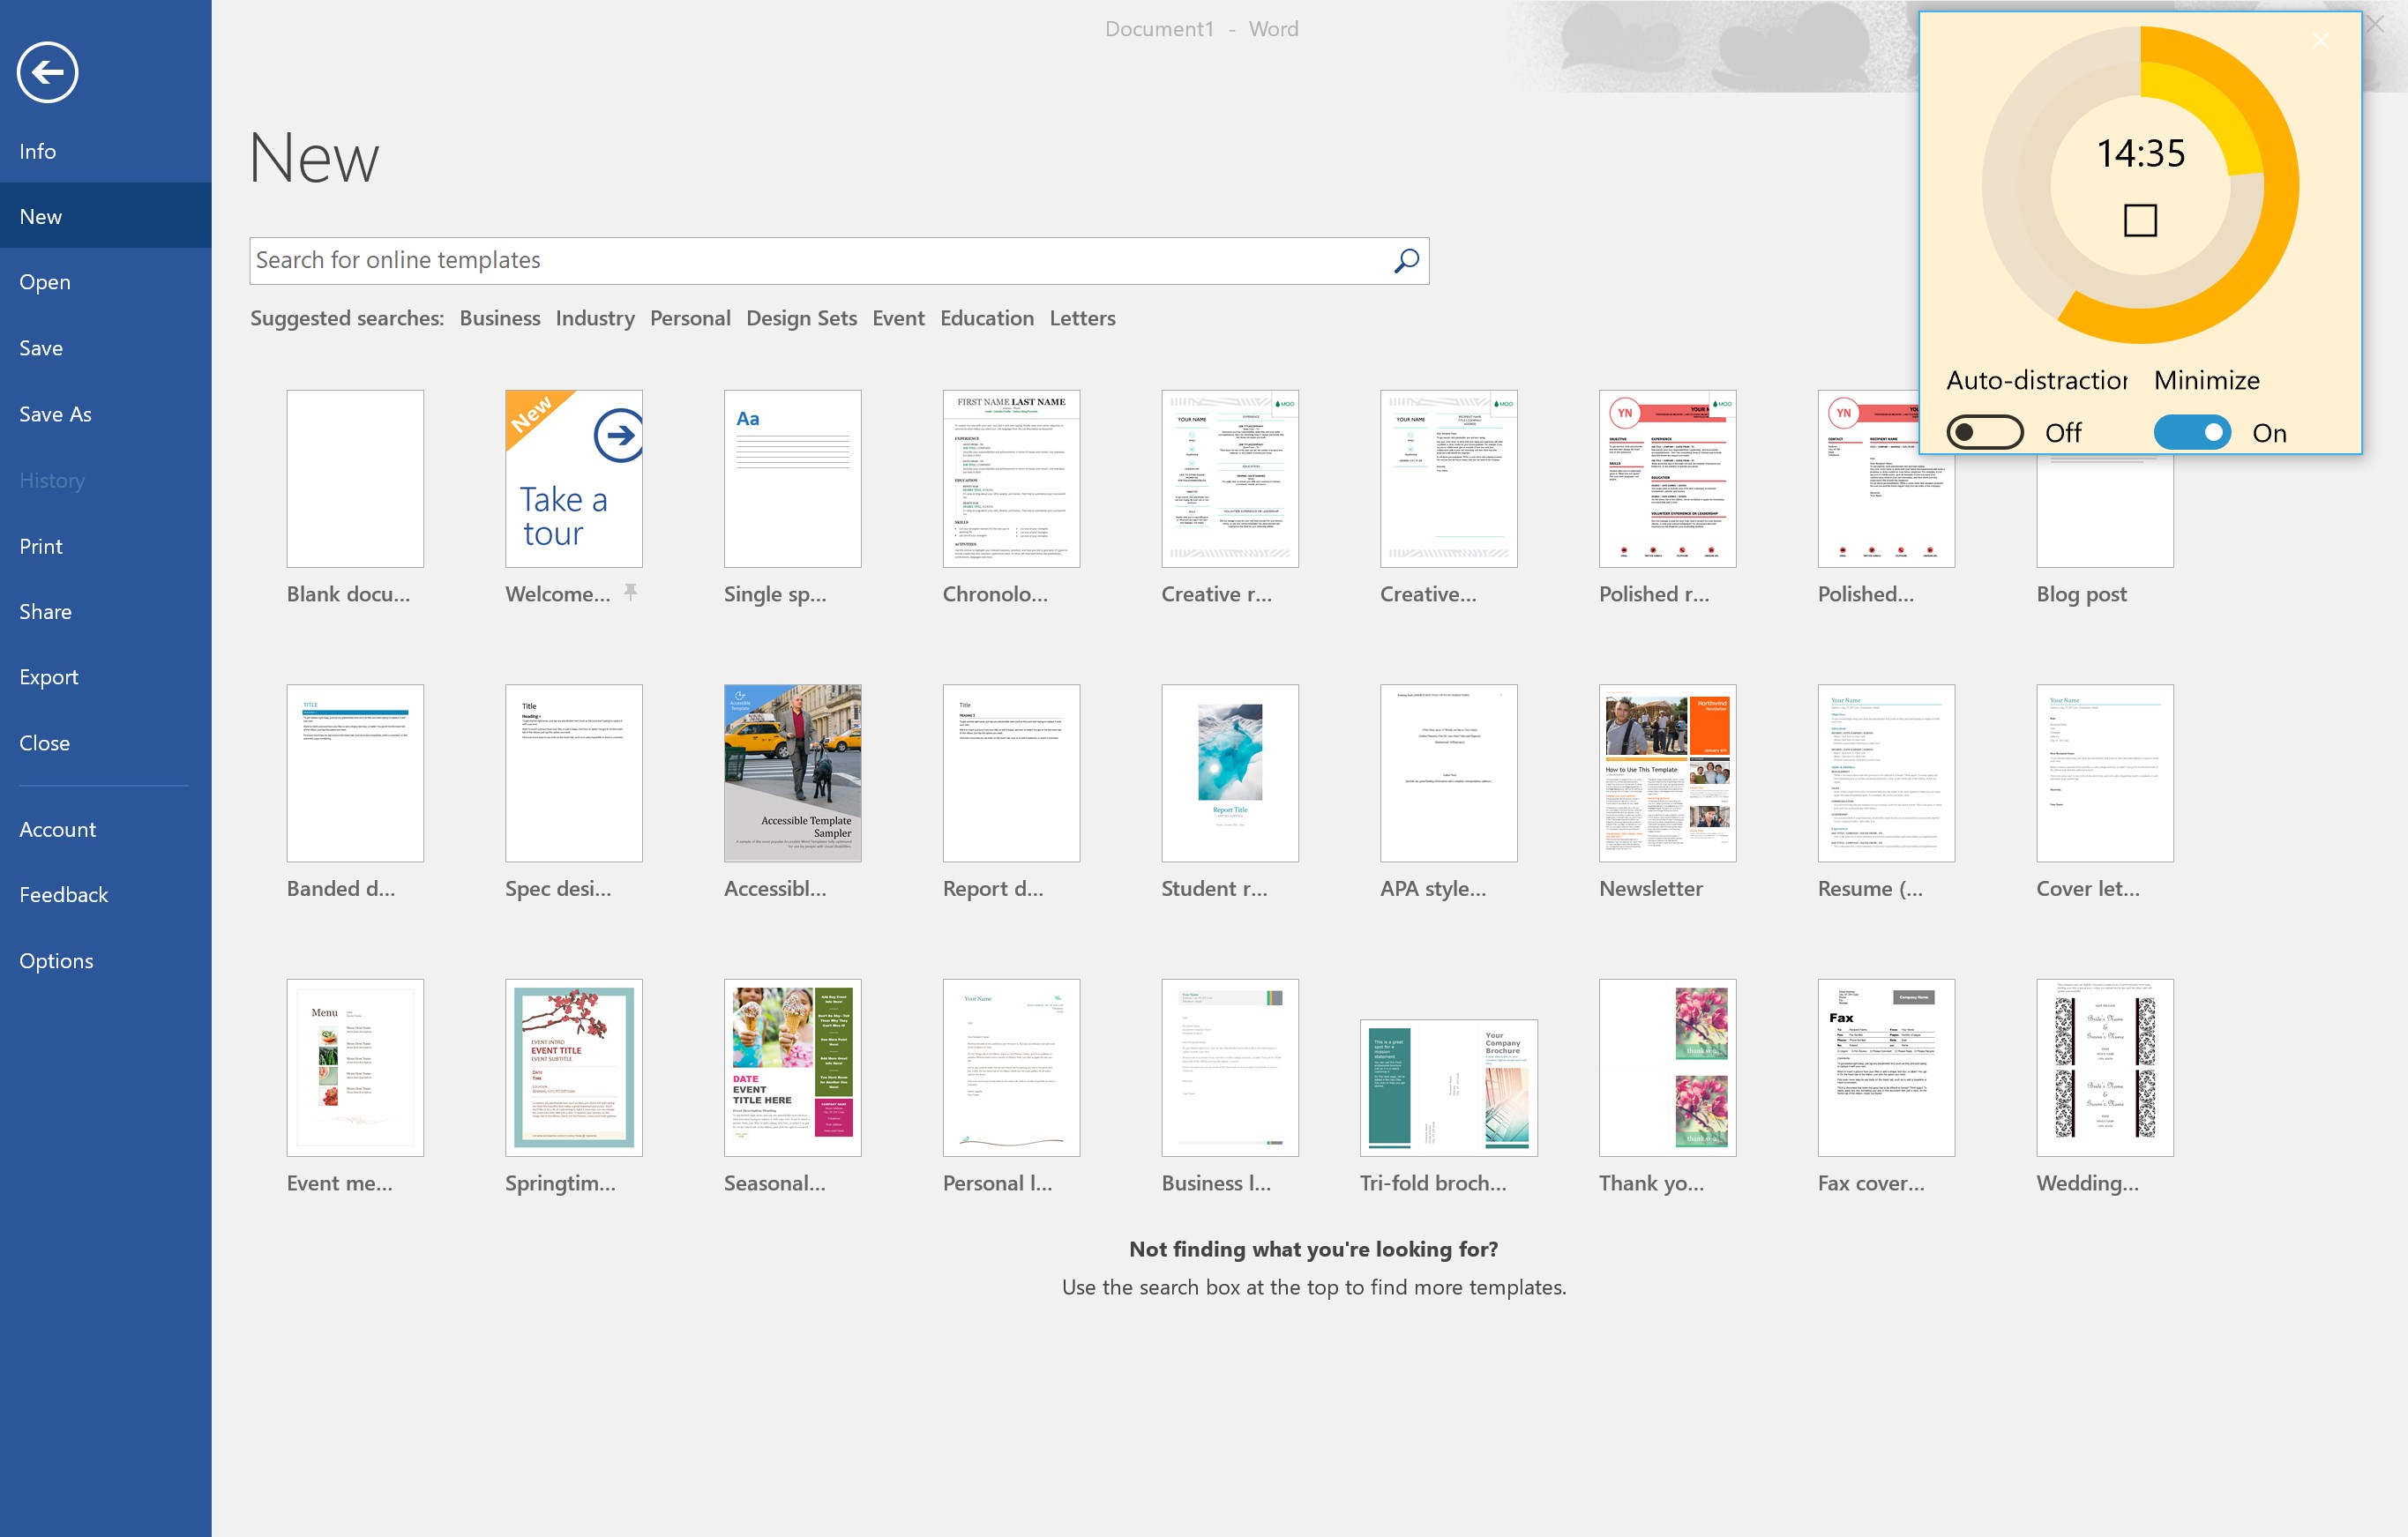Open the Newsletter template thumbnail
The height and width of the screenshot is (1537, 2408).
click(1667, 773)
